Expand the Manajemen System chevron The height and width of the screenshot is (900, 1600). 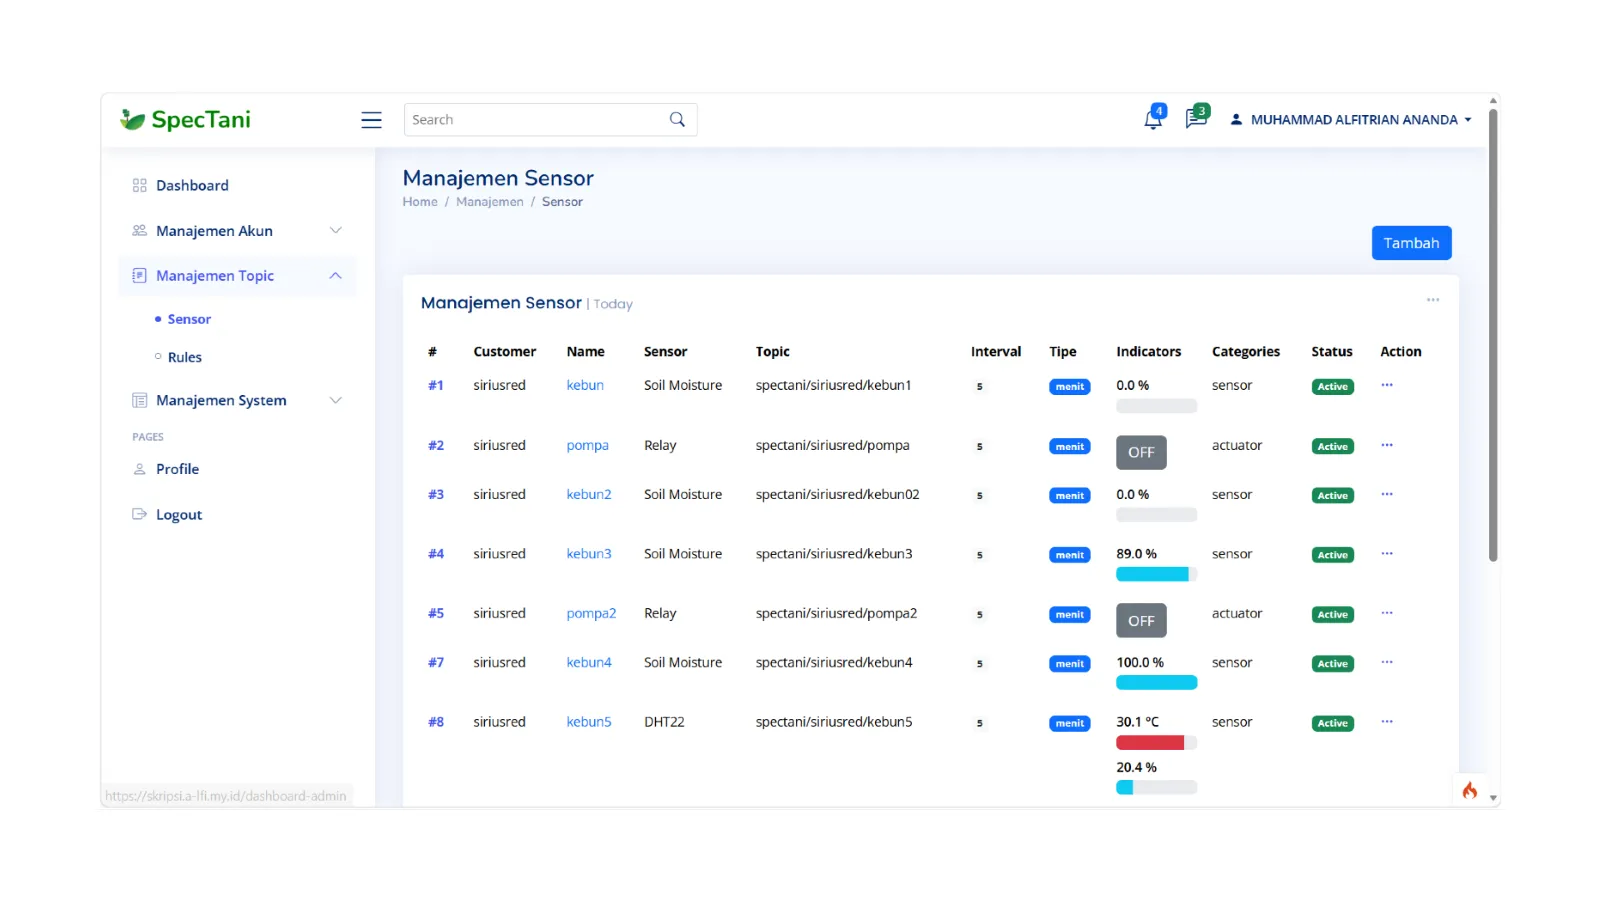coord(336,400)
